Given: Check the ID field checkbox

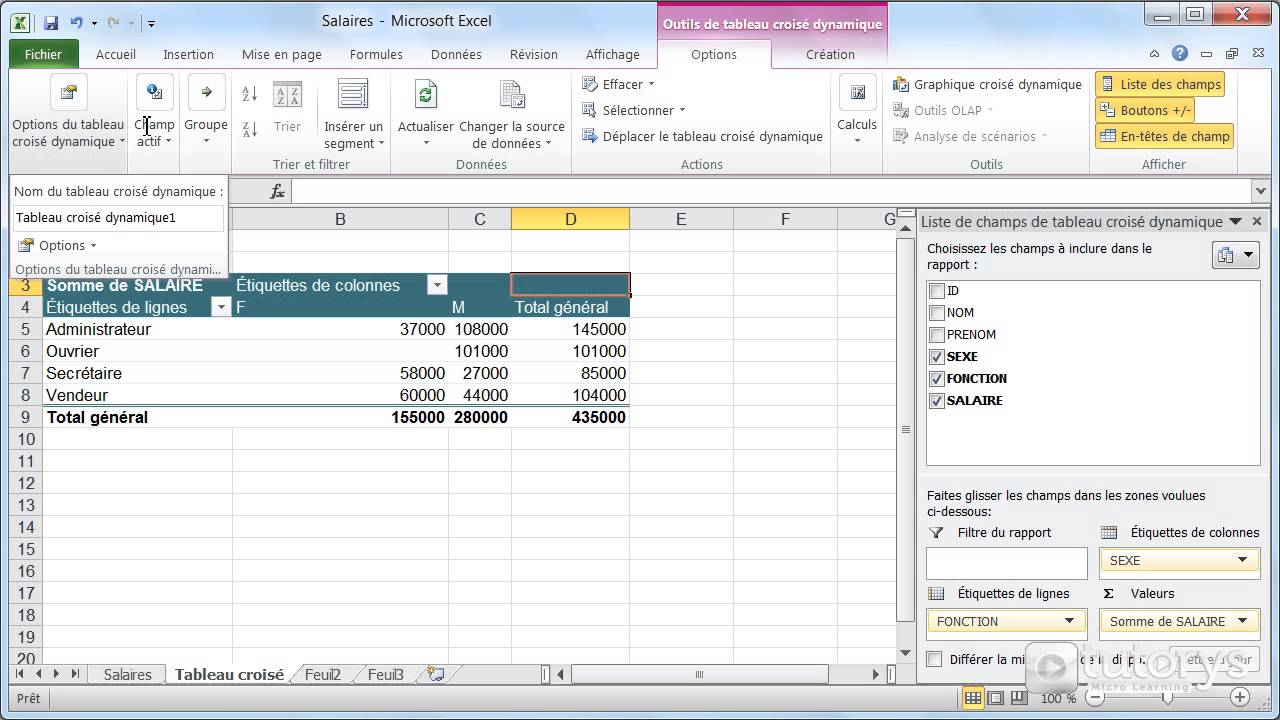Looking at the screenshot, I should 937,291.
